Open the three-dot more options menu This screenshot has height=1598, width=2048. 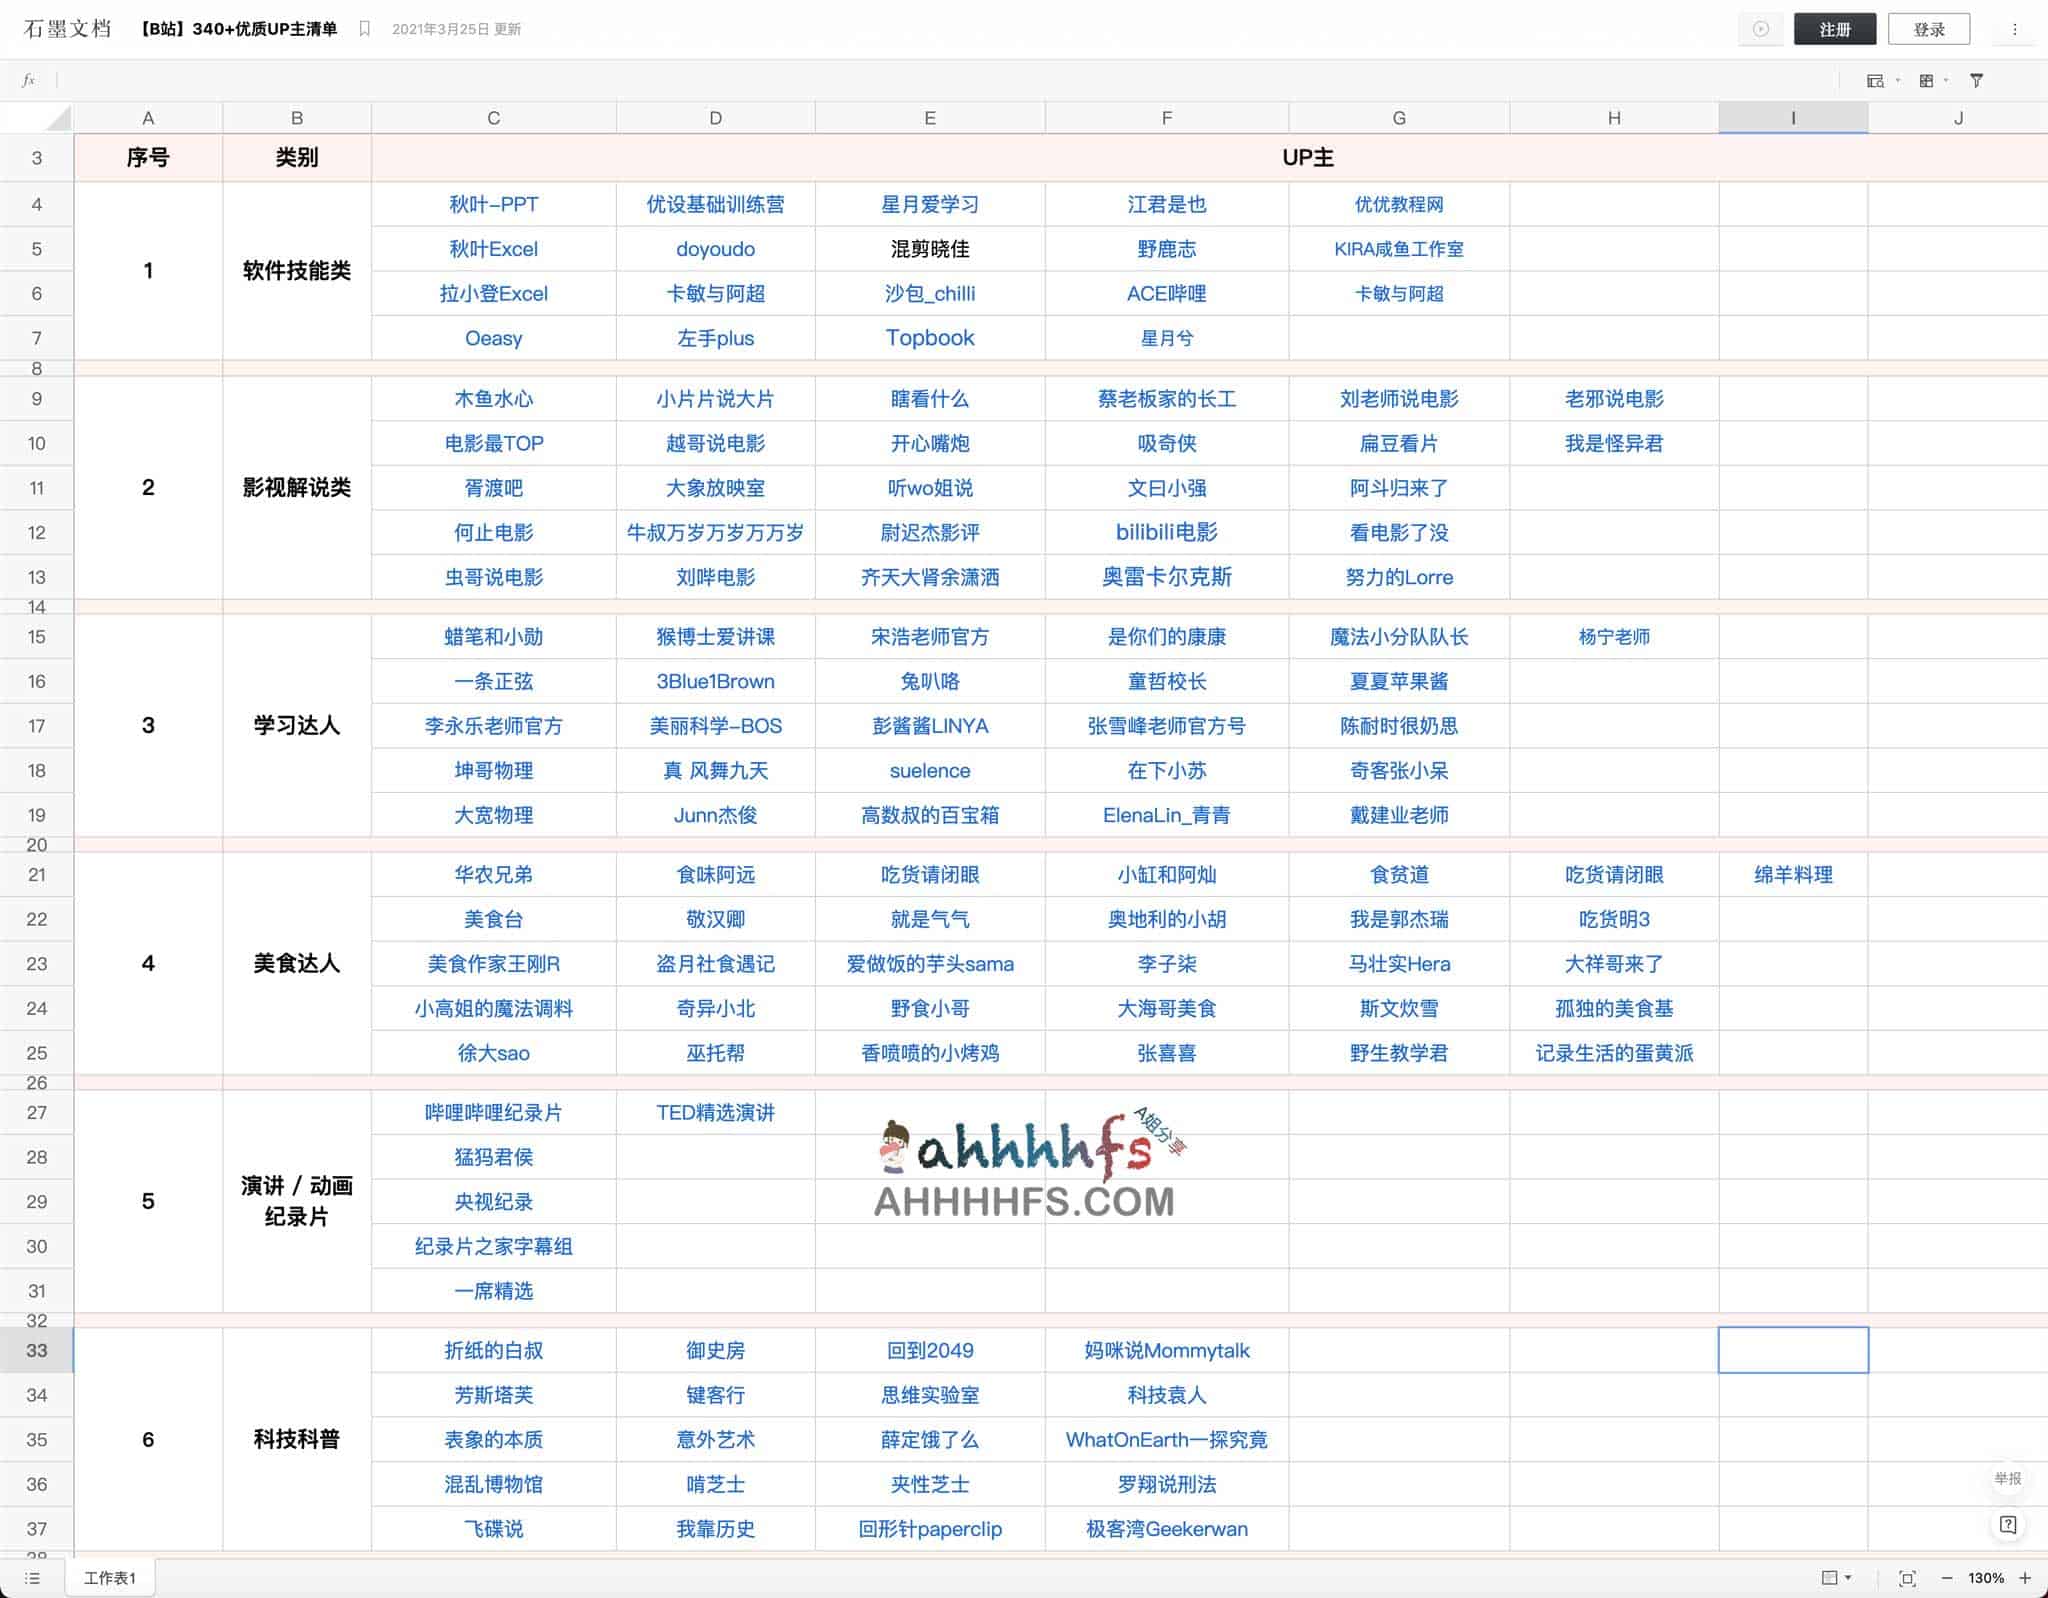2015,29
